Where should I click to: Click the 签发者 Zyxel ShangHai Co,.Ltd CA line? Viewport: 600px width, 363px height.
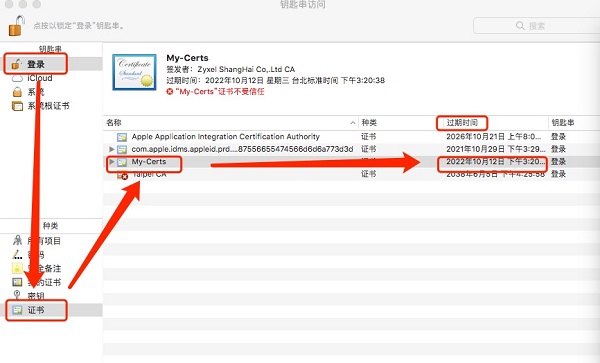(x=230, y=69)
